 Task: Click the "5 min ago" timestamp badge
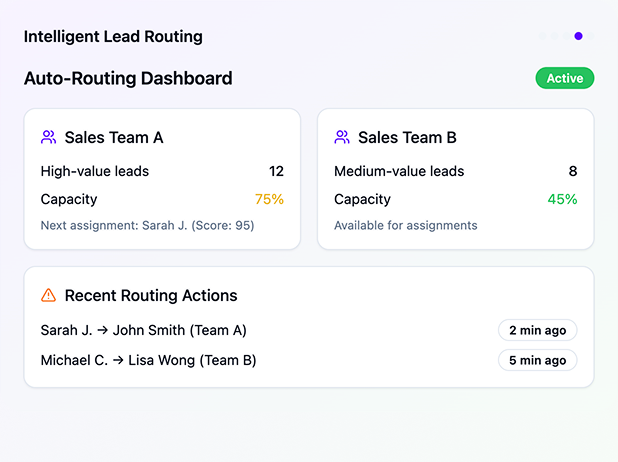click(537, 360)
